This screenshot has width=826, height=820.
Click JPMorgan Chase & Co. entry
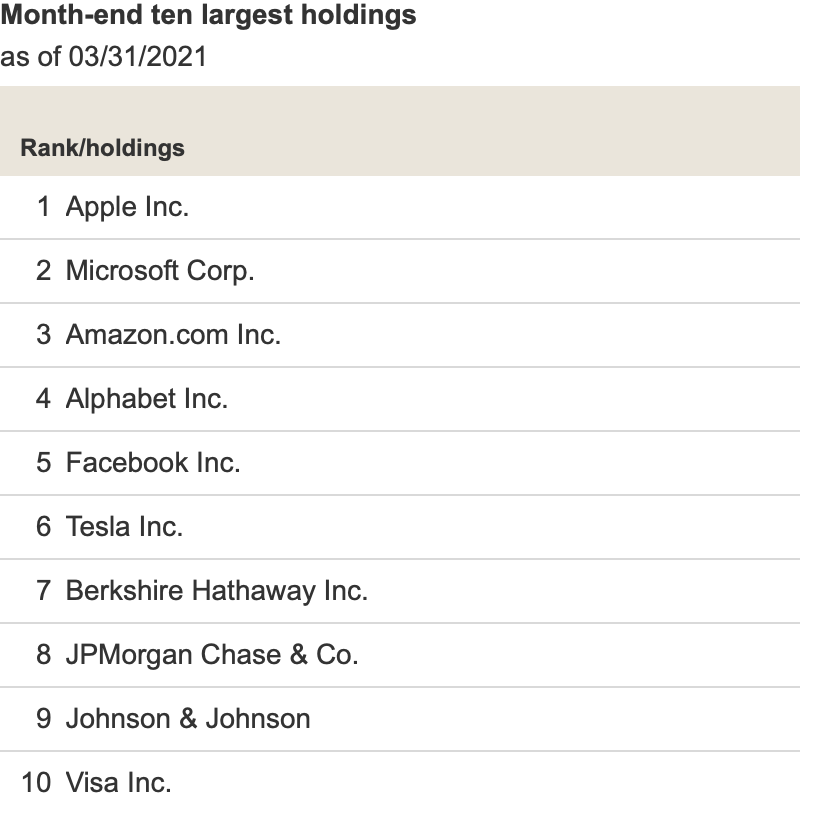pyautogui.click(x=212, y=655)
